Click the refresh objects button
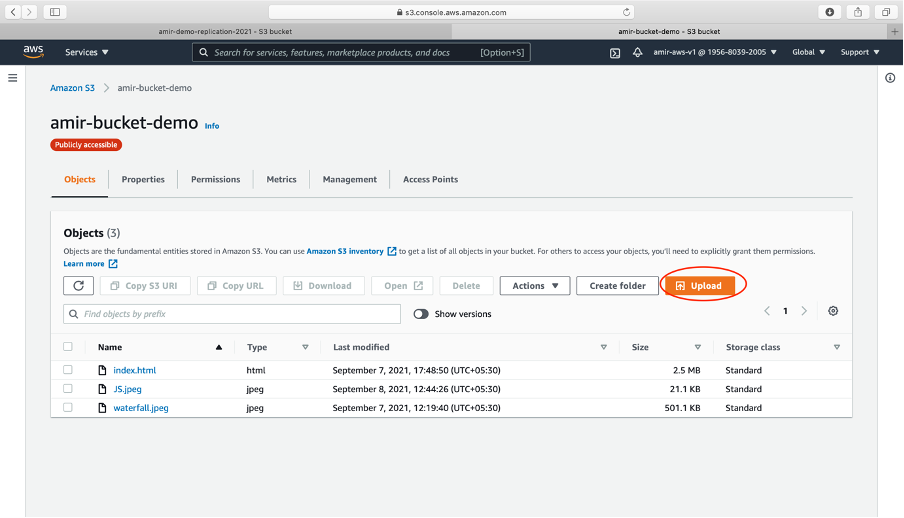Image resolution: width=904 pixels, height=518 pixels. (78, 286)
